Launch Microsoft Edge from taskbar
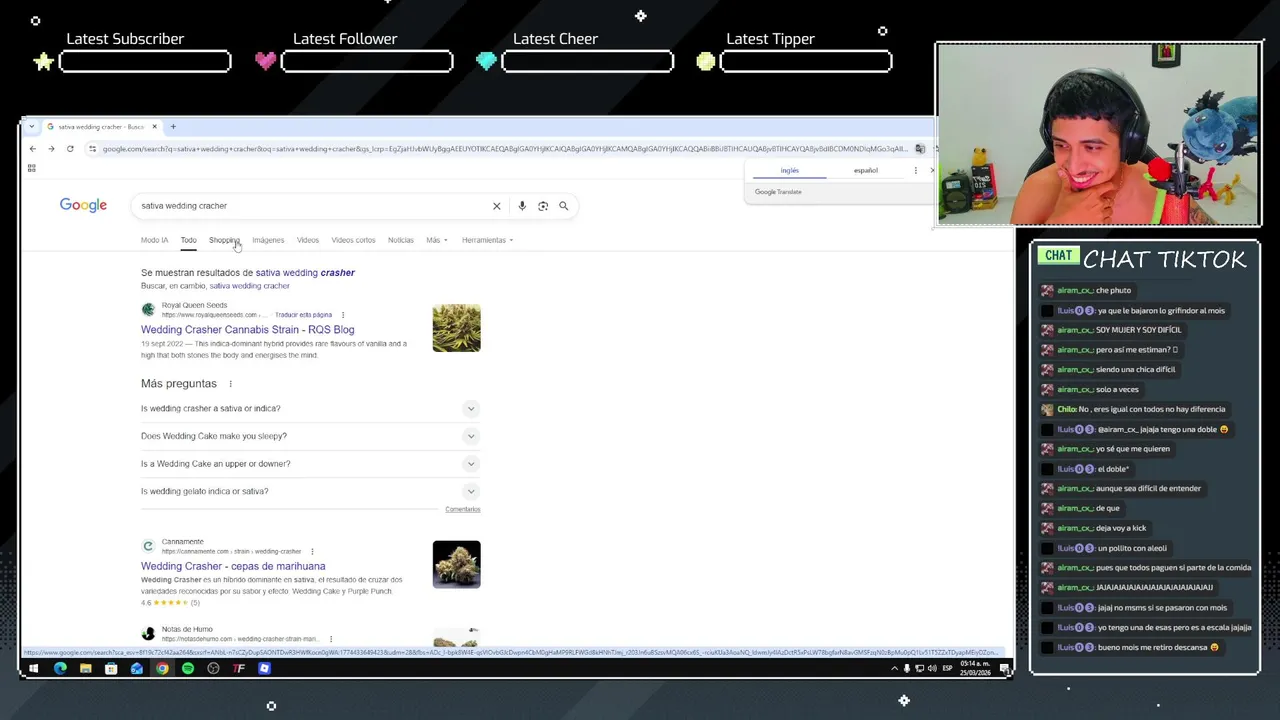The image size is (1280, 720). point(60,668)
